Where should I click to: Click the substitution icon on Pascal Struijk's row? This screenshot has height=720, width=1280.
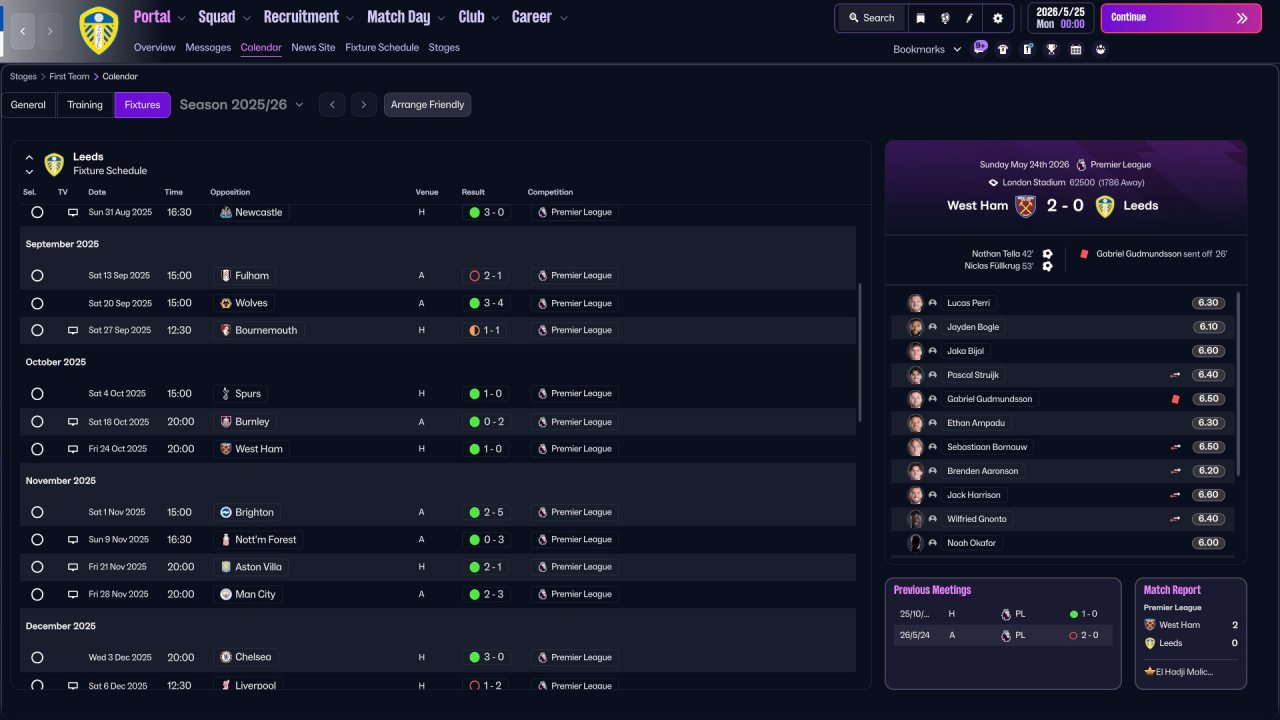[x=1175, y=375]
